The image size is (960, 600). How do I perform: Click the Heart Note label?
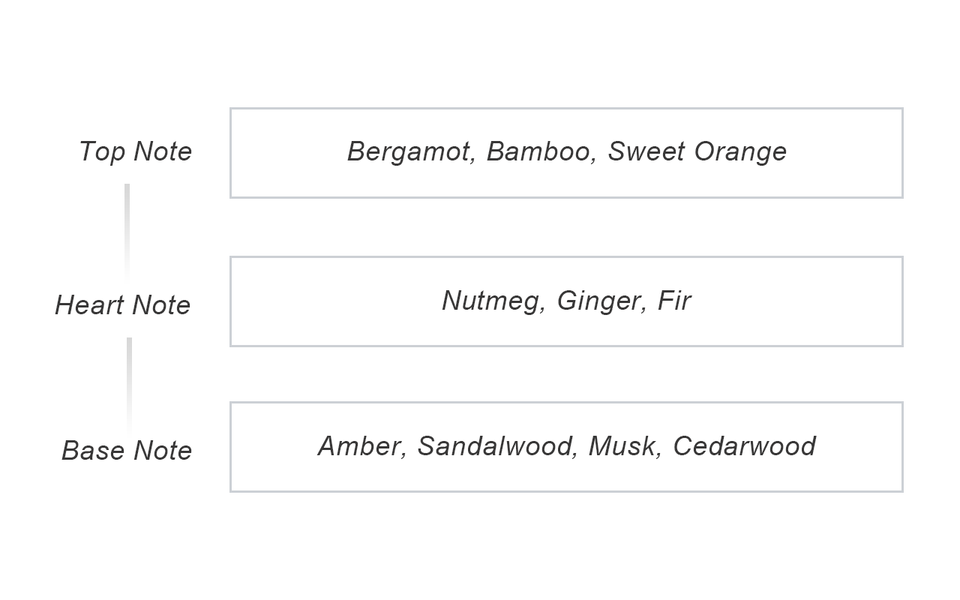coord(123,305)
